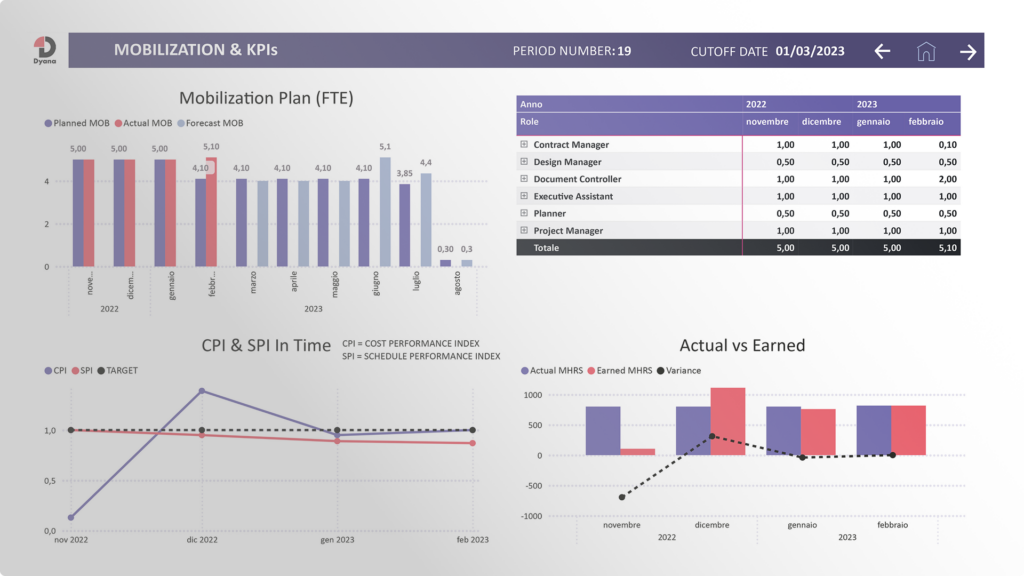Click the Planned MOB bar for luglio
1024x576 pixels.
(x=405, y=225)
